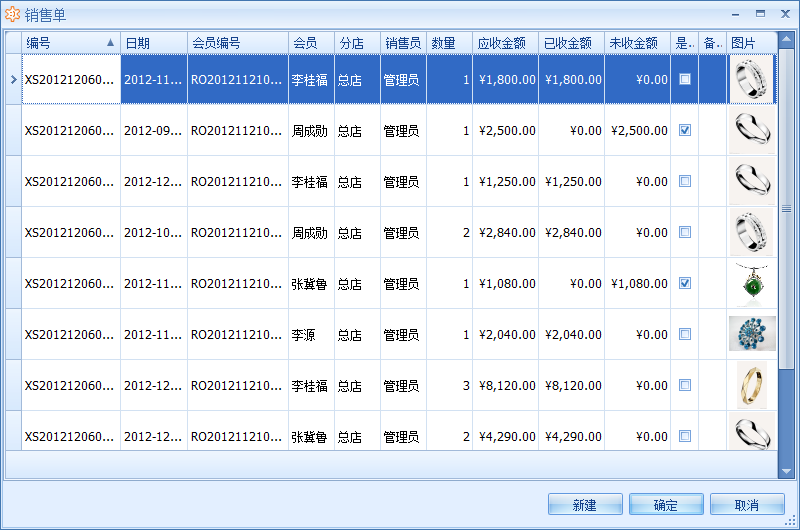Open ring thumbnail in ¥2,500.00 row
The image size is (800, 530).
pos(752,130)
